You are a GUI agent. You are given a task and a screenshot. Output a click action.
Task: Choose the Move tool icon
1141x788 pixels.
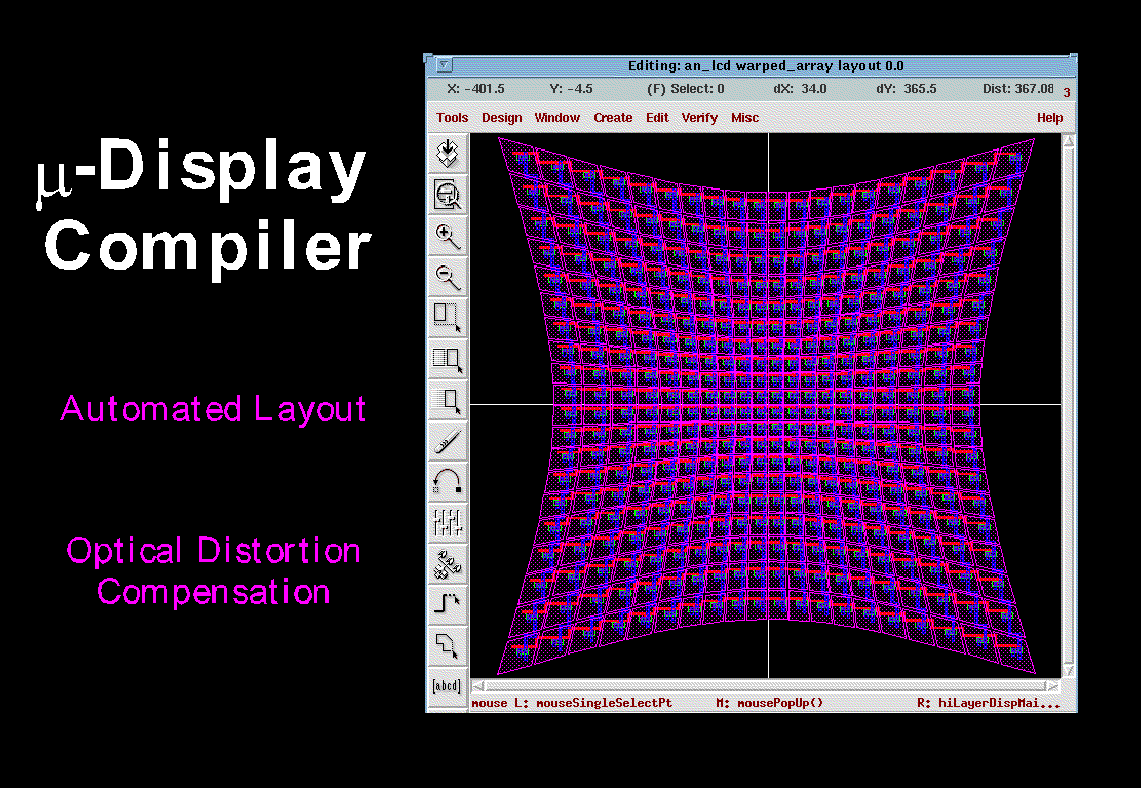[447, 399]
